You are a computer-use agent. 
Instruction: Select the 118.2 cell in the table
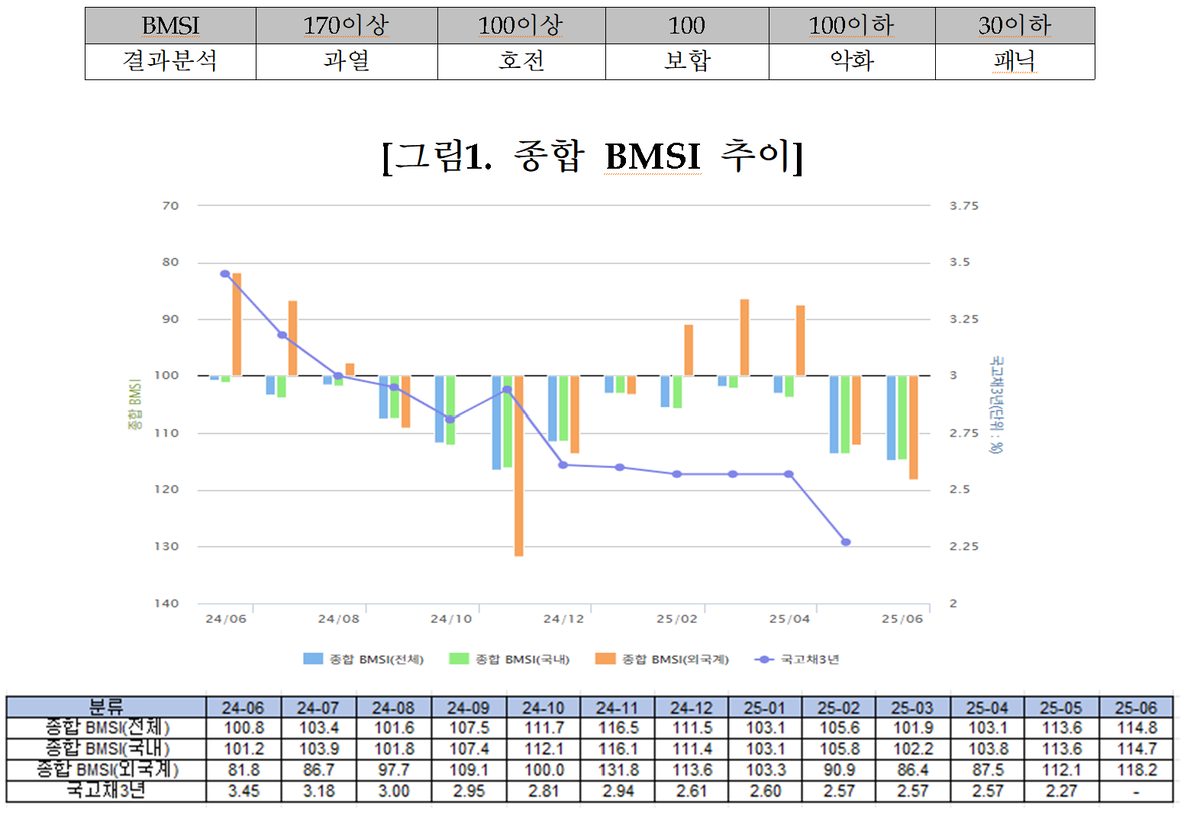pos(1138,770)
